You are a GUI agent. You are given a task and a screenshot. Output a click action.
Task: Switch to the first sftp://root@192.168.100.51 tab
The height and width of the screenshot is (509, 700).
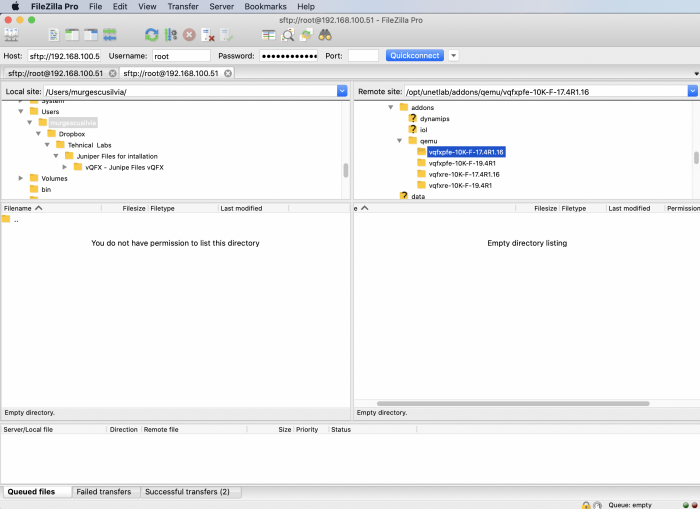point(55,73)
